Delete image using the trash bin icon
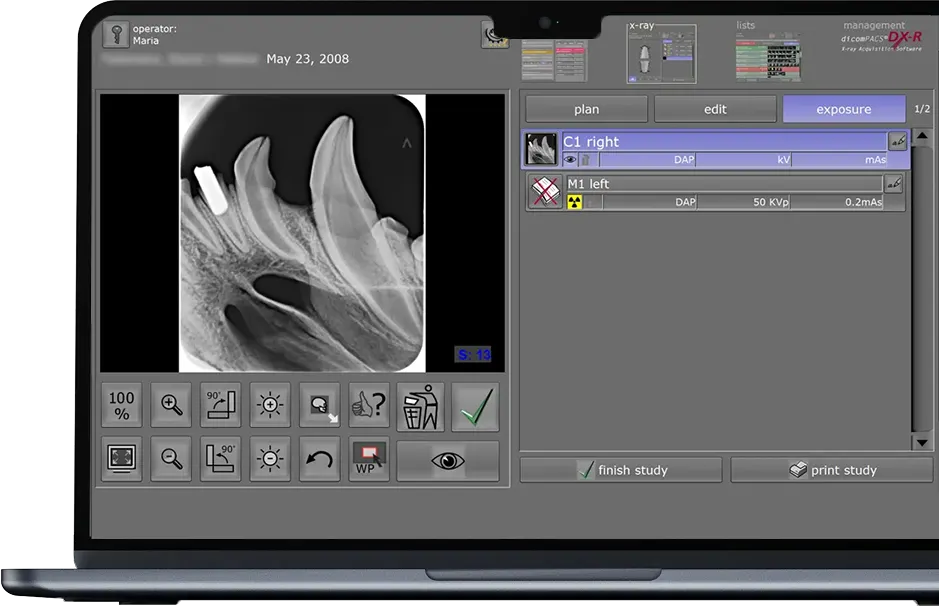Viewport: 939px width, 606px height. click(x=420, y=406)
